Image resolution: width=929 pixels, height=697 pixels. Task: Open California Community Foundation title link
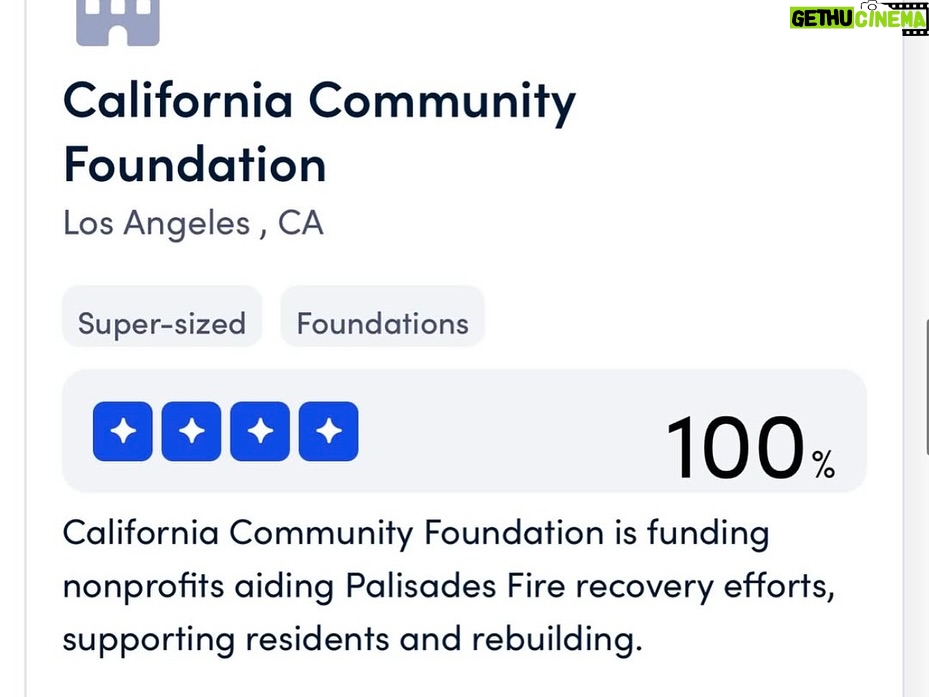pyautogui.click(x=319, y=132)
